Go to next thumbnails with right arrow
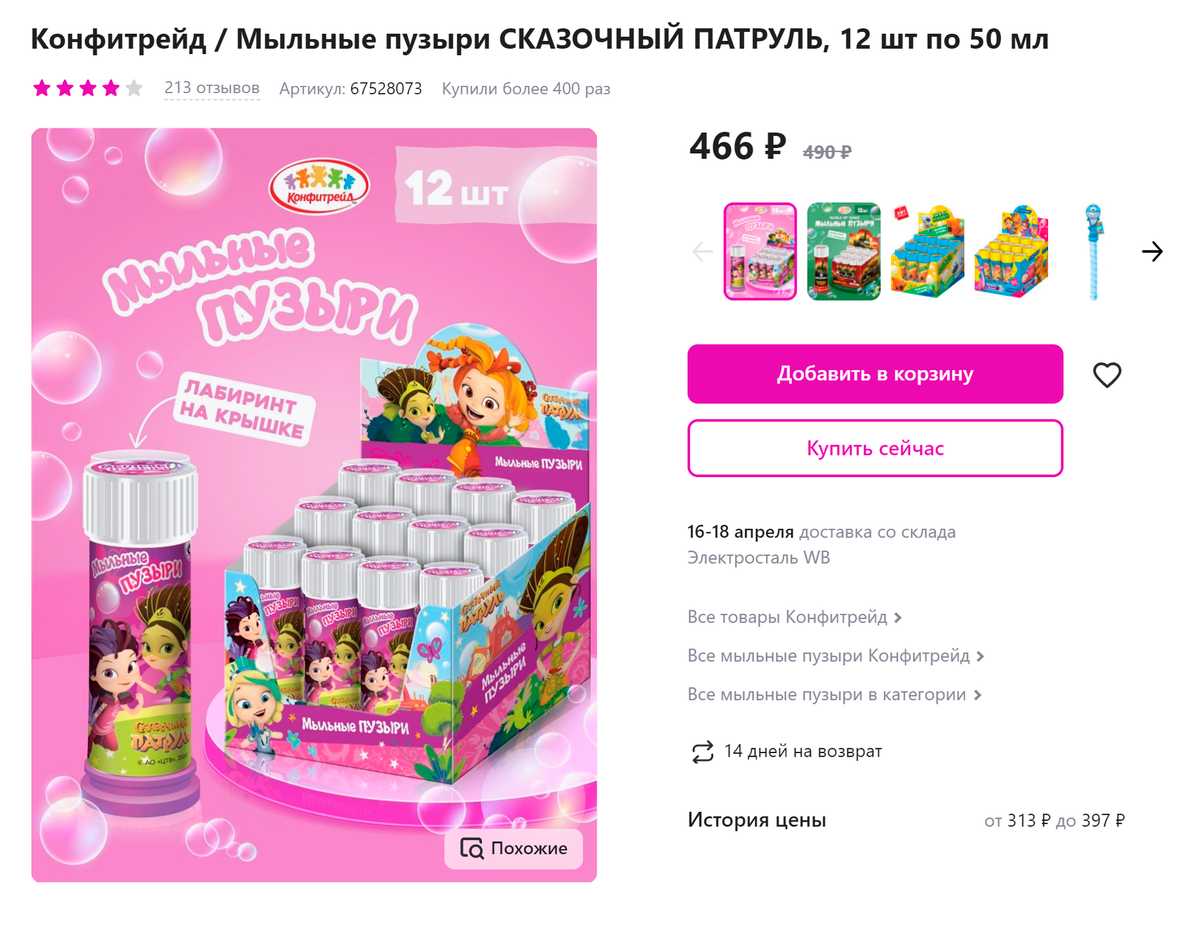 click(1152, 252)
